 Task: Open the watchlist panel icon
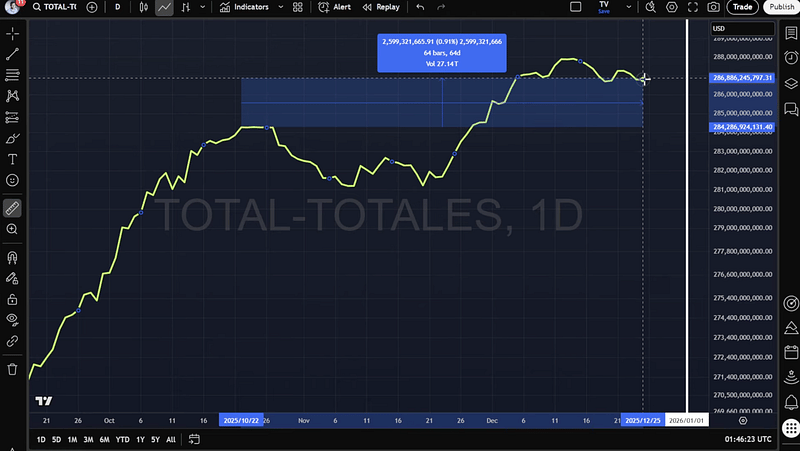(791, 34)
